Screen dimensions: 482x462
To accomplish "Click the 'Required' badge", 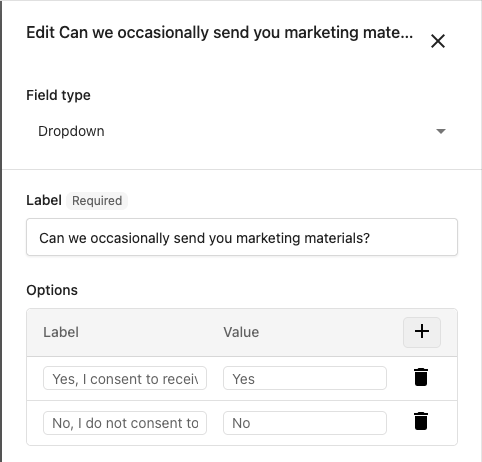I will click(x=97, y=201).
